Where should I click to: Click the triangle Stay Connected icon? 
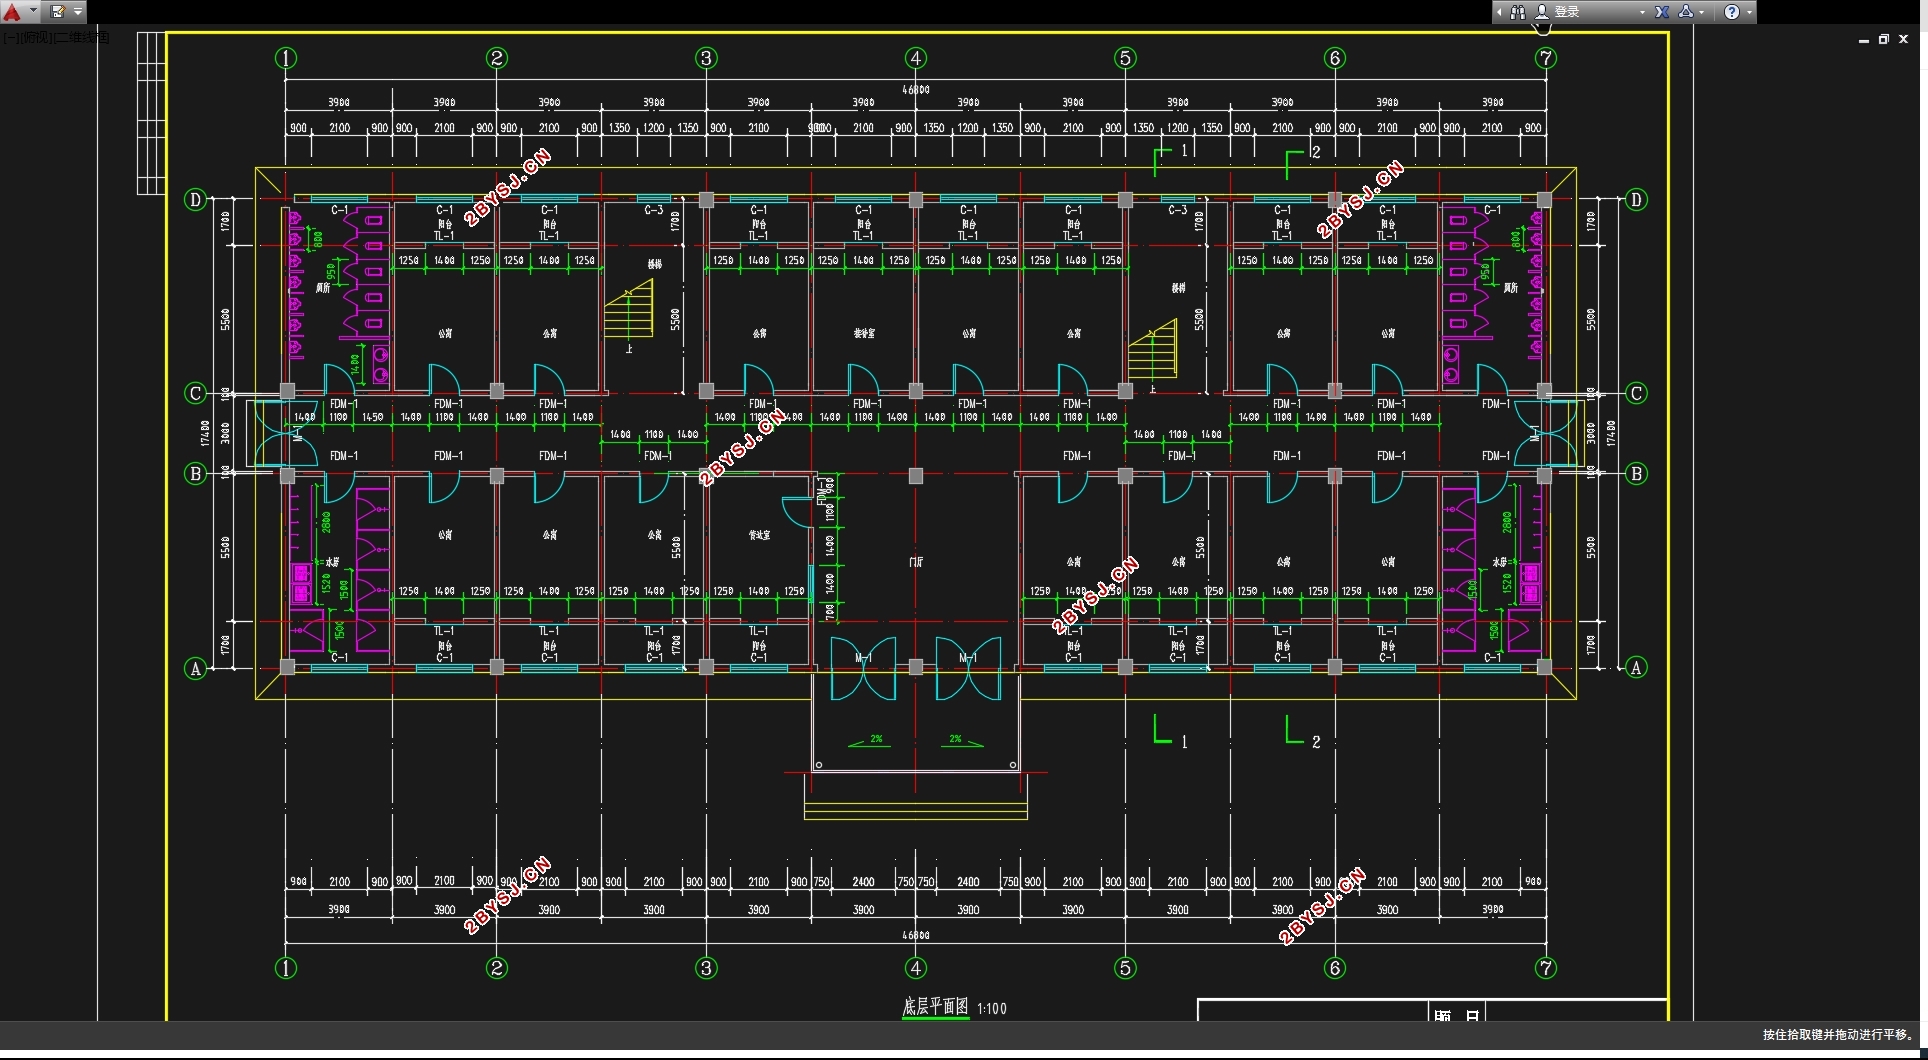coord(1686,12)
